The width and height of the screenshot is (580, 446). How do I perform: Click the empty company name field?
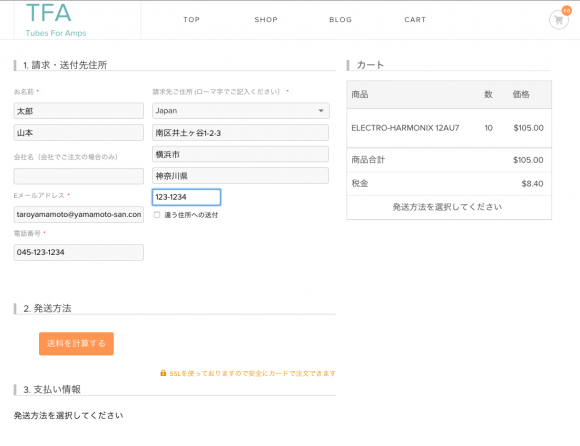coord(78,176)
